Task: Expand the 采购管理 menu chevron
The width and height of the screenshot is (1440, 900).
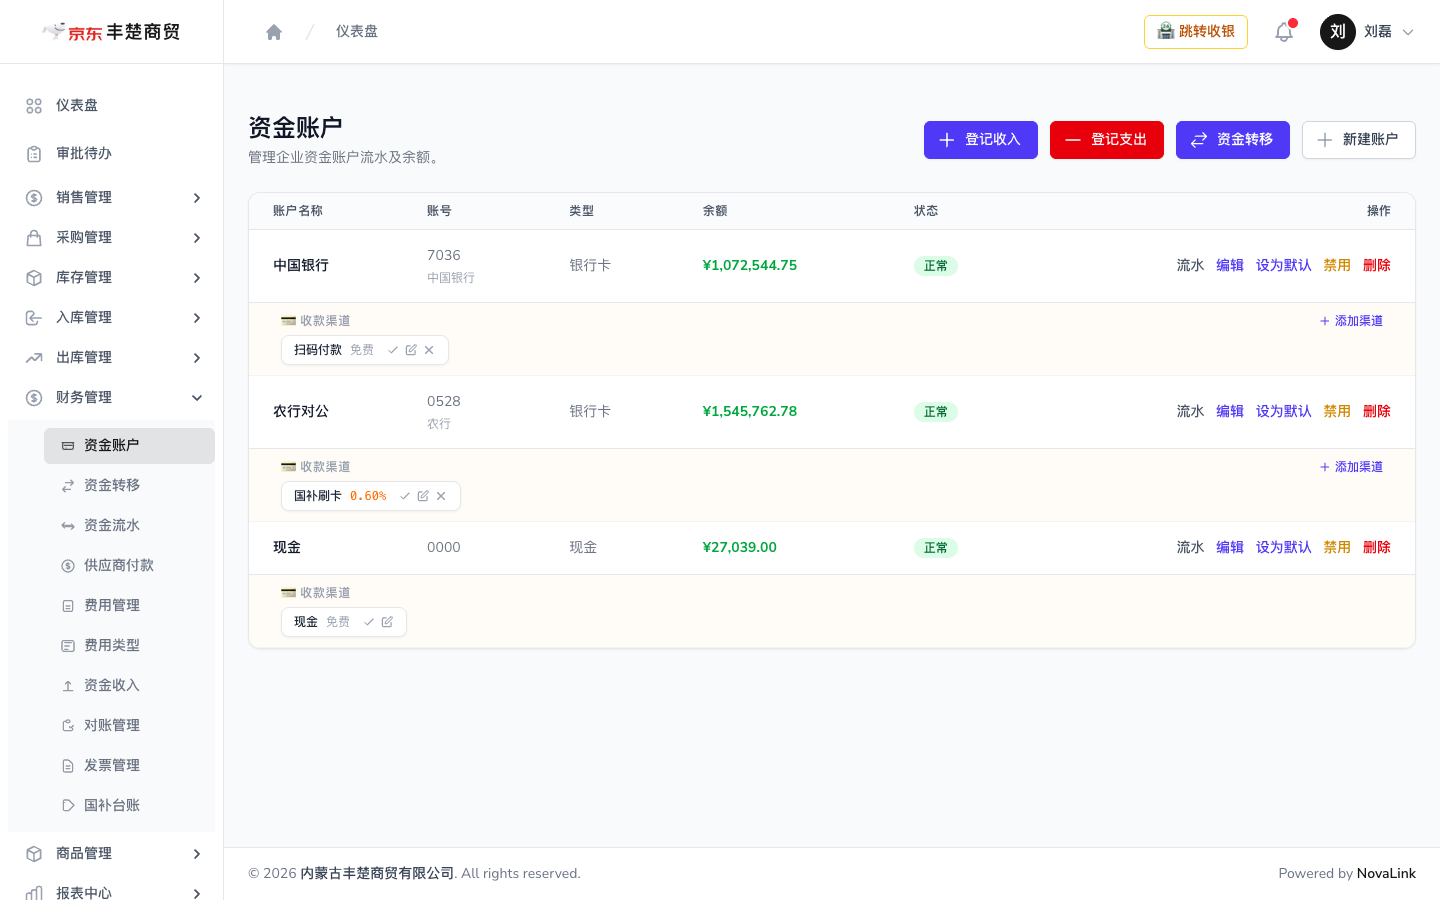Action: point(197,238)
